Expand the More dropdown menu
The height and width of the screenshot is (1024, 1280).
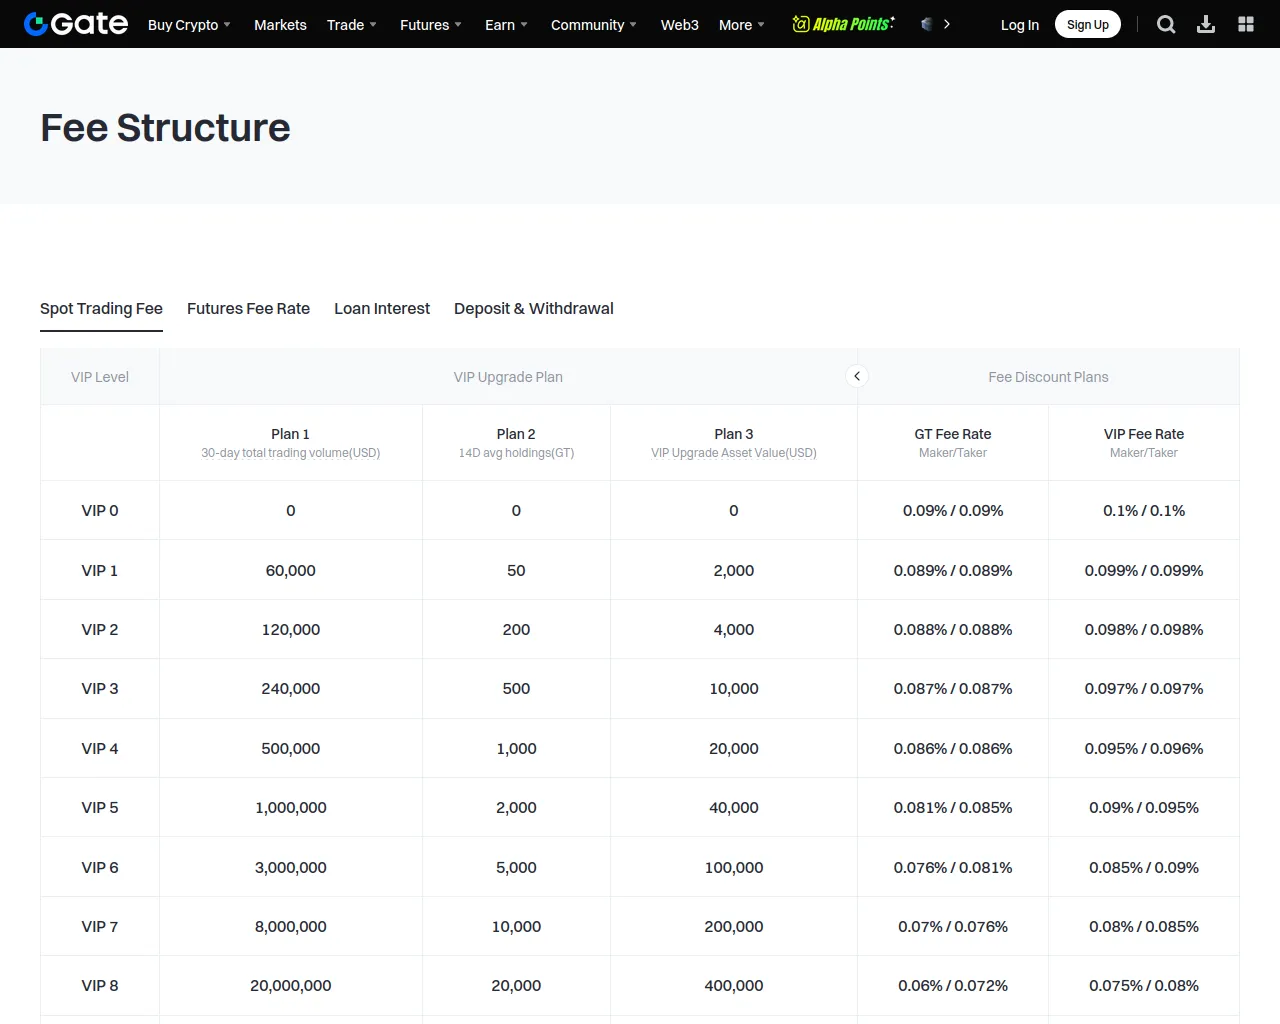pos(742,25)
